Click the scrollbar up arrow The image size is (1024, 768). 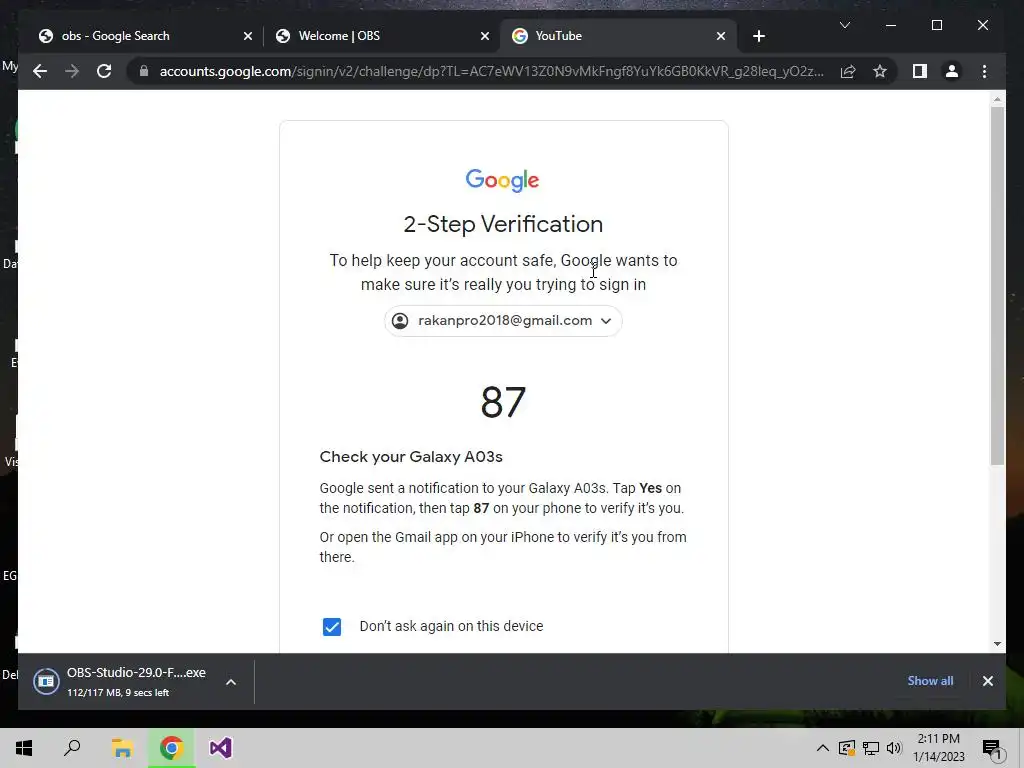997,99
